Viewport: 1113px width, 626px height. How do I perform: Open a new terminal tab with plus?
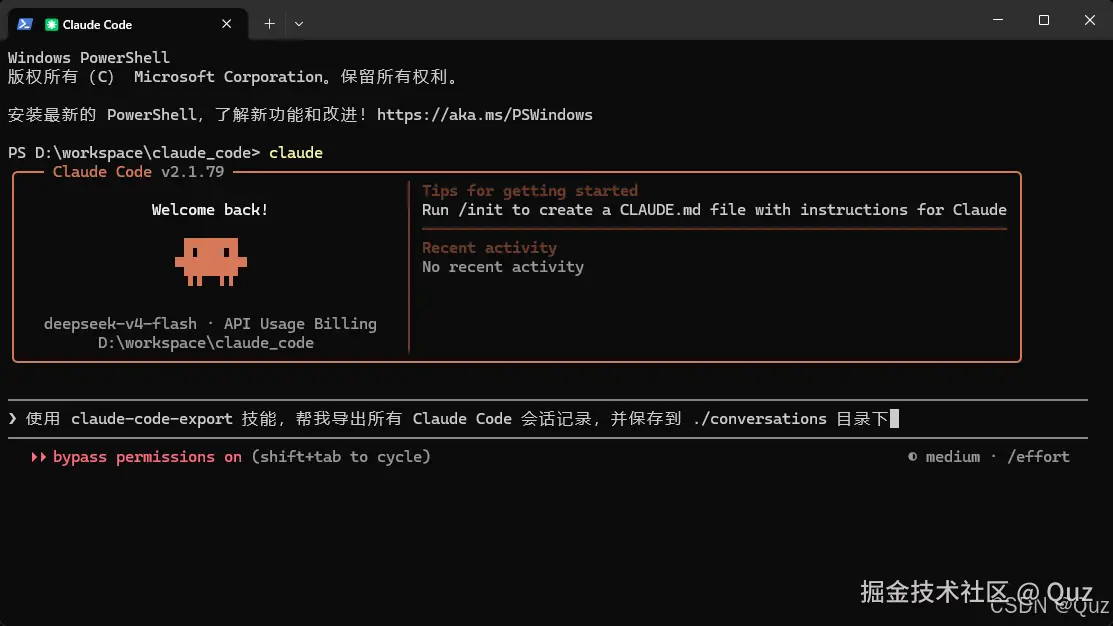pos(269,24)
